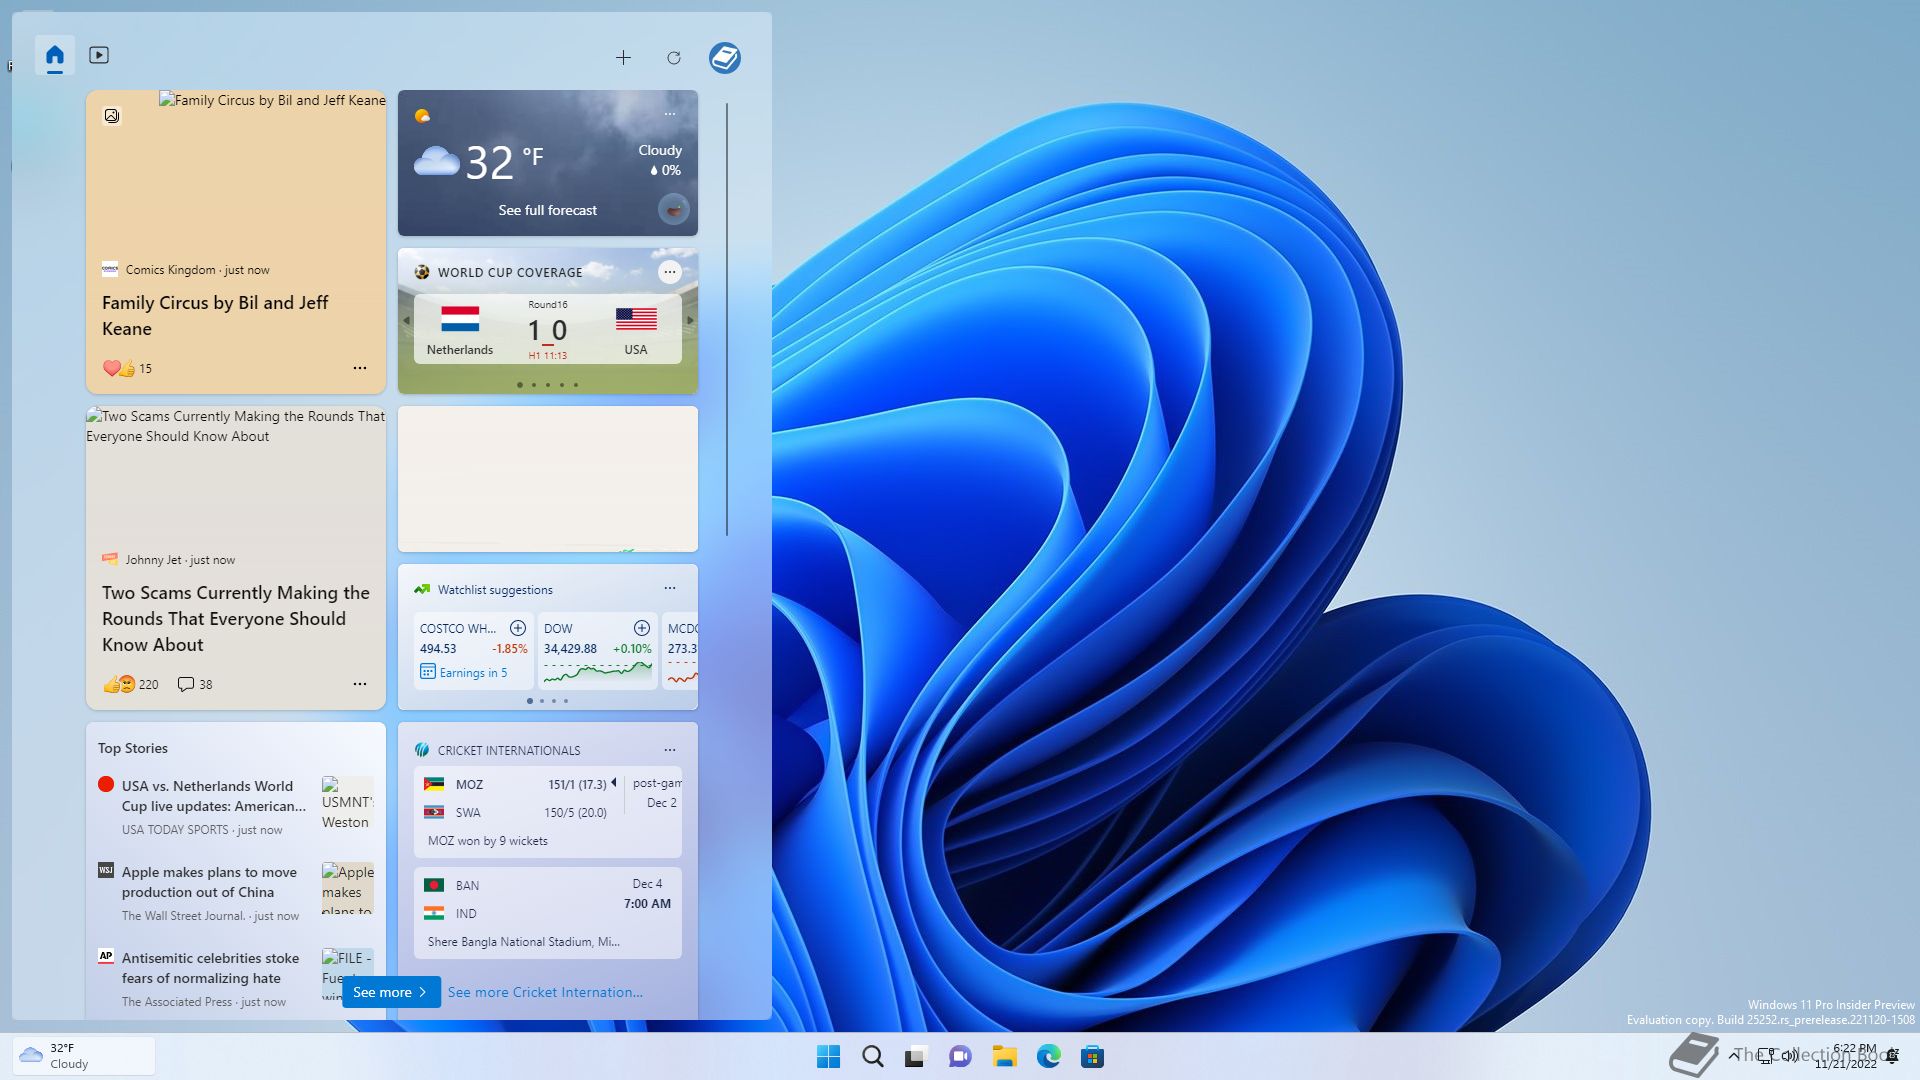Open BAN vs IND cricket match

pos(548,913)
